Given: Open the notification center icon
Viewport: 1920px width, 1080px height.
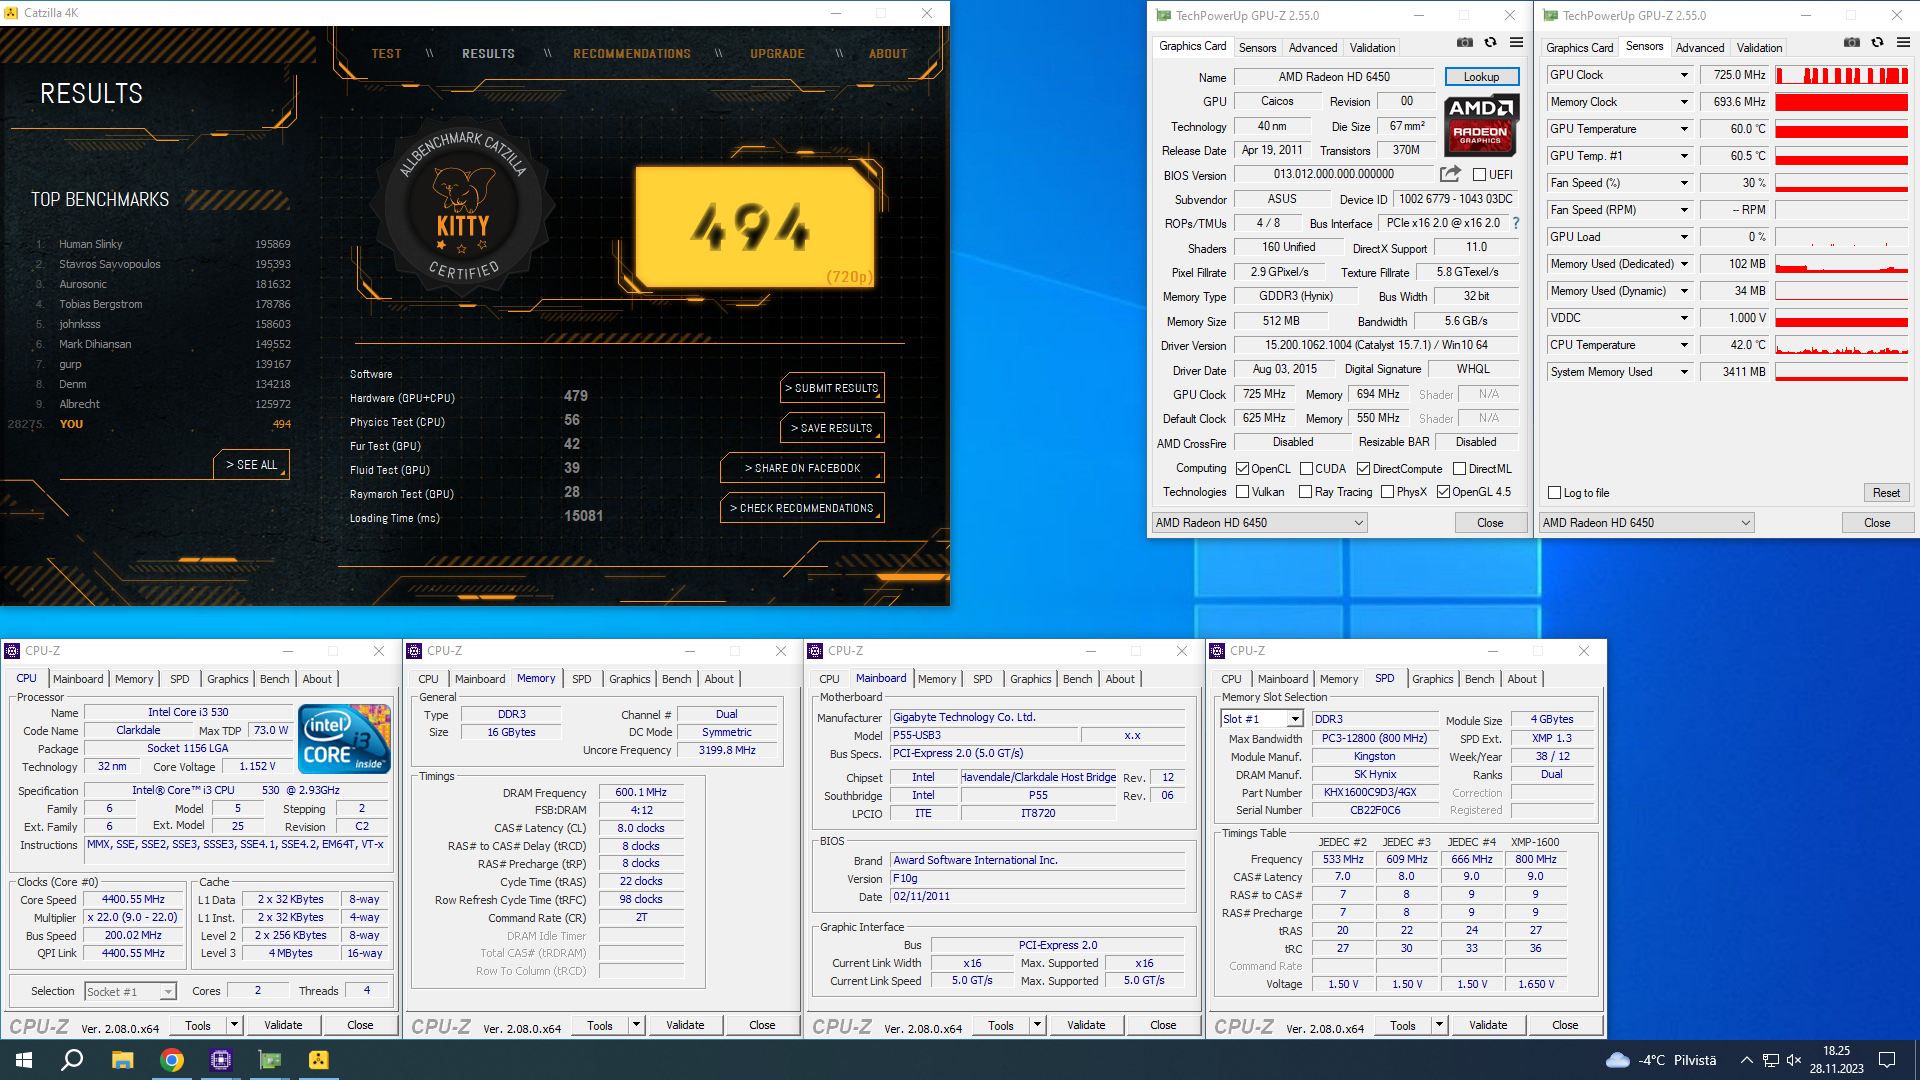Looking at the screenshot, I should 1887,1060.
